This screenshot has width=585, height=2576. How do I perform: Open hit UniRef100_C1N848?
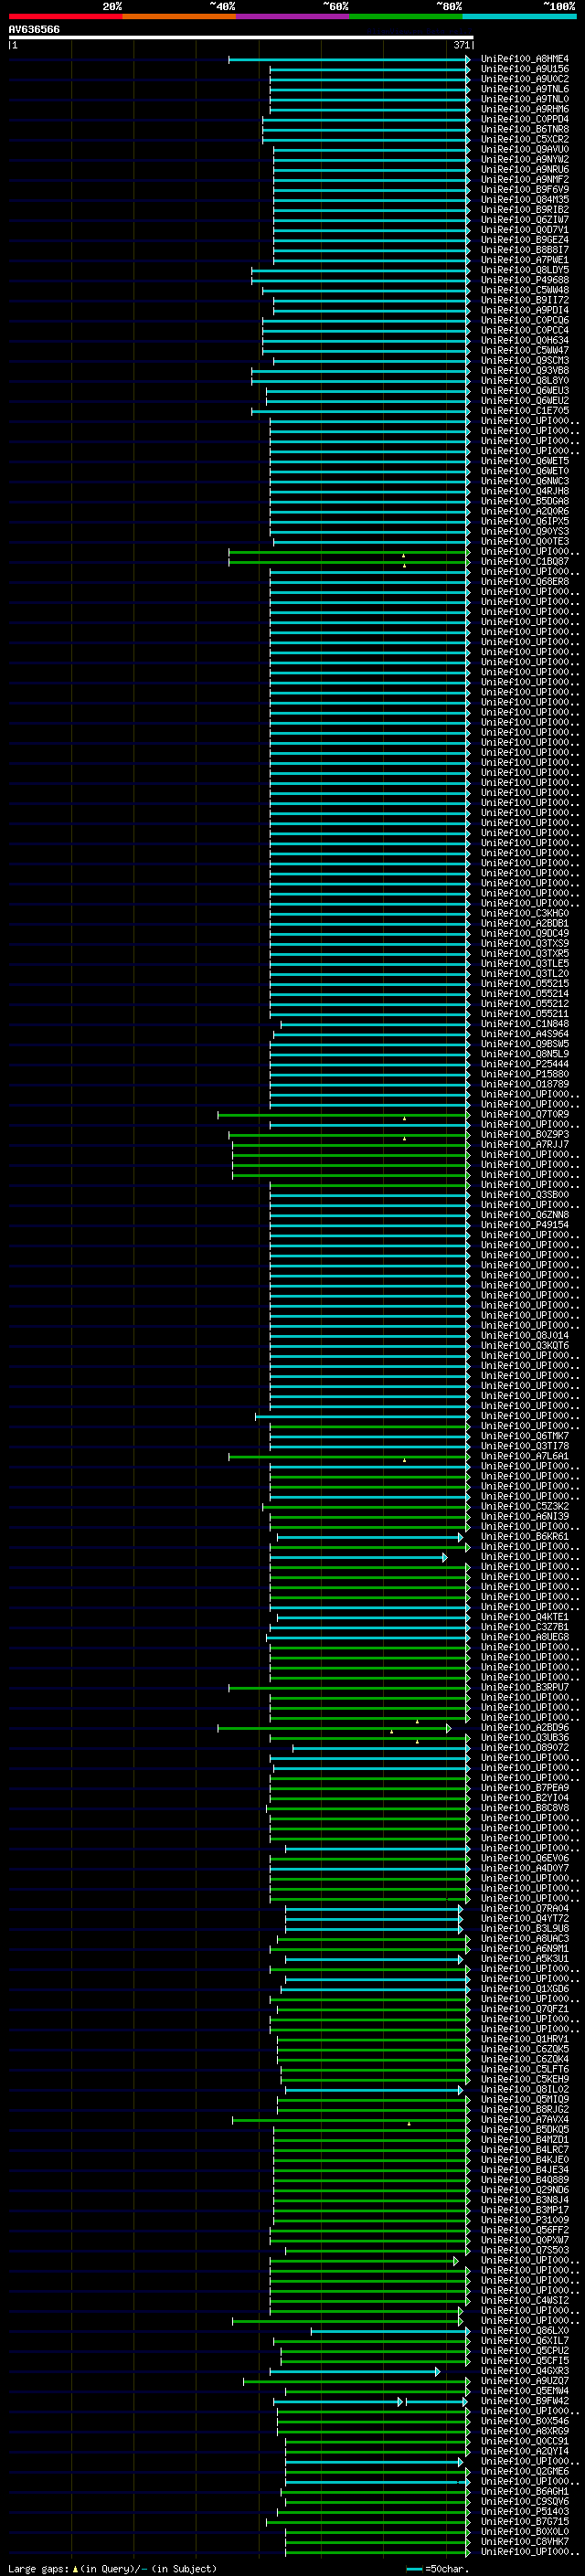coord(525,1024)
